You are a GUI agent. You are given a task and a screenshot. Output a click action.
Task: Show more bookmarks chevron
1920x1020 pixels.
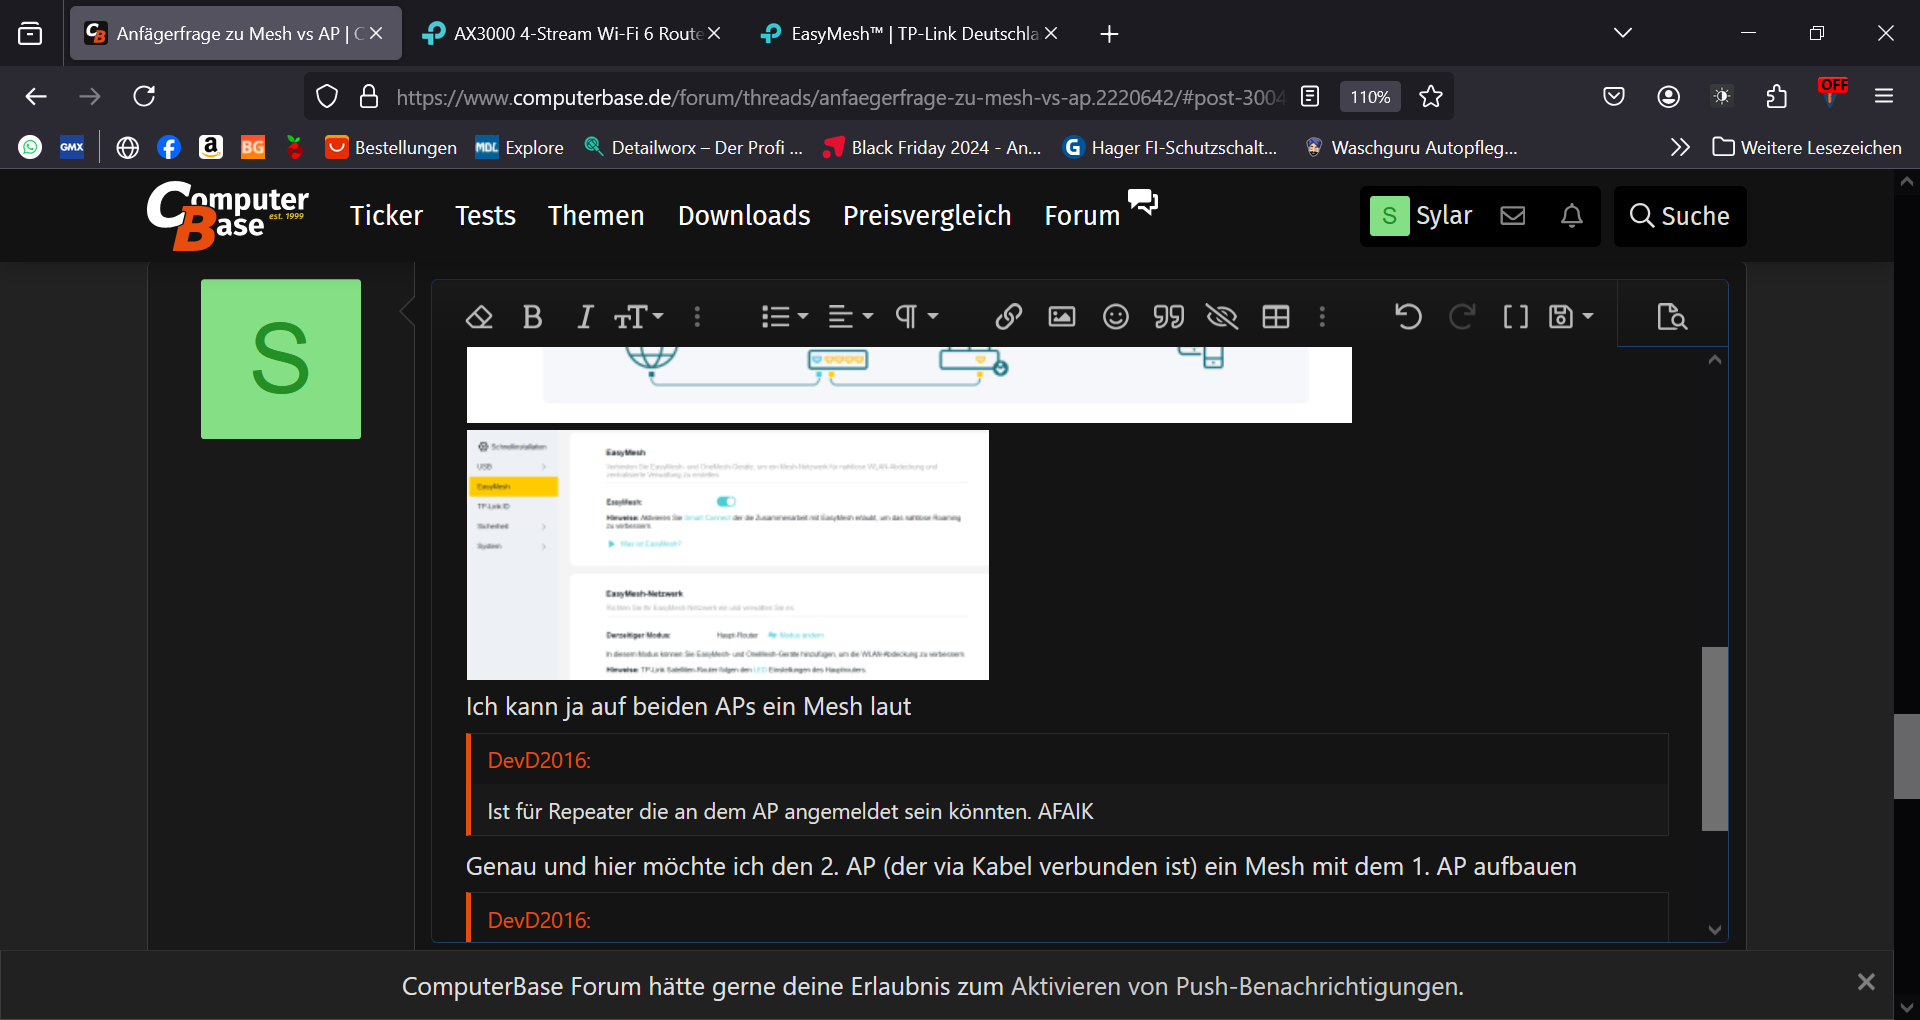pos(1680,147)
